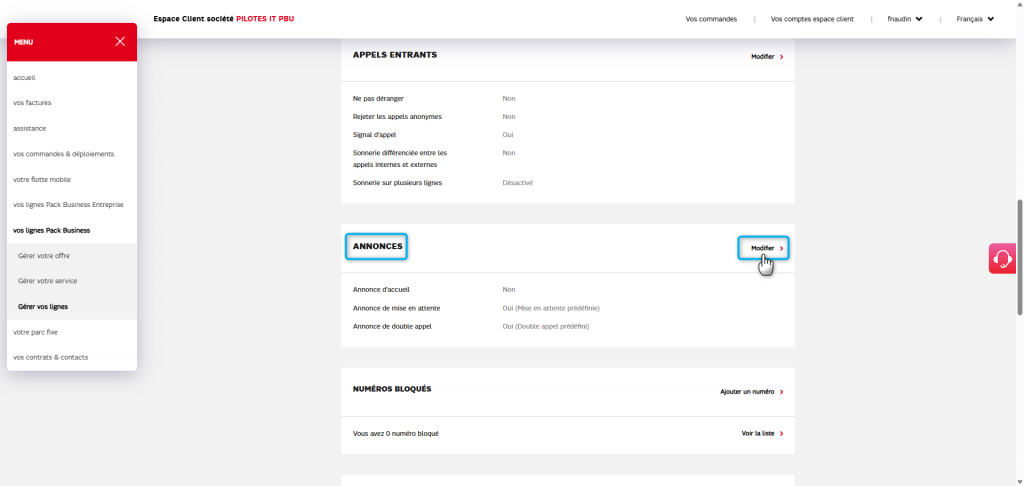Select assistance in the side menu
This screenshot has width=1024, height=486.
[x=30, y=128]
